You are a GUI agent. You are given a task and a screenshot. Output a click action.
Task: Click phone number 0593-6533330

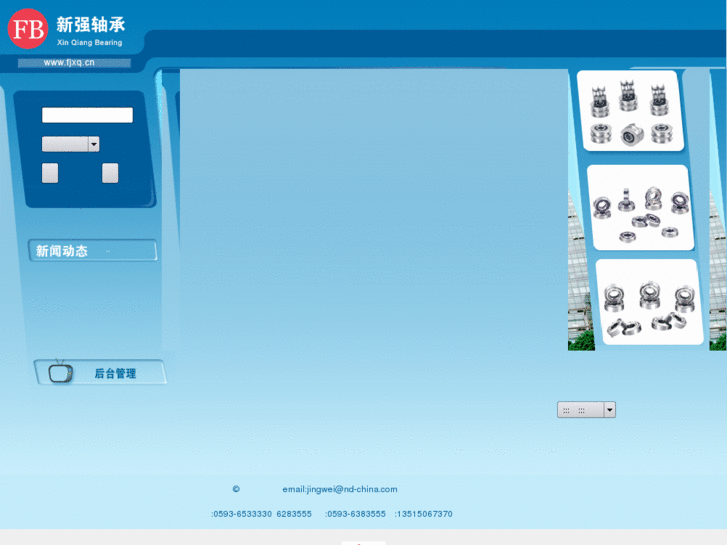click(x=242, y=514)
